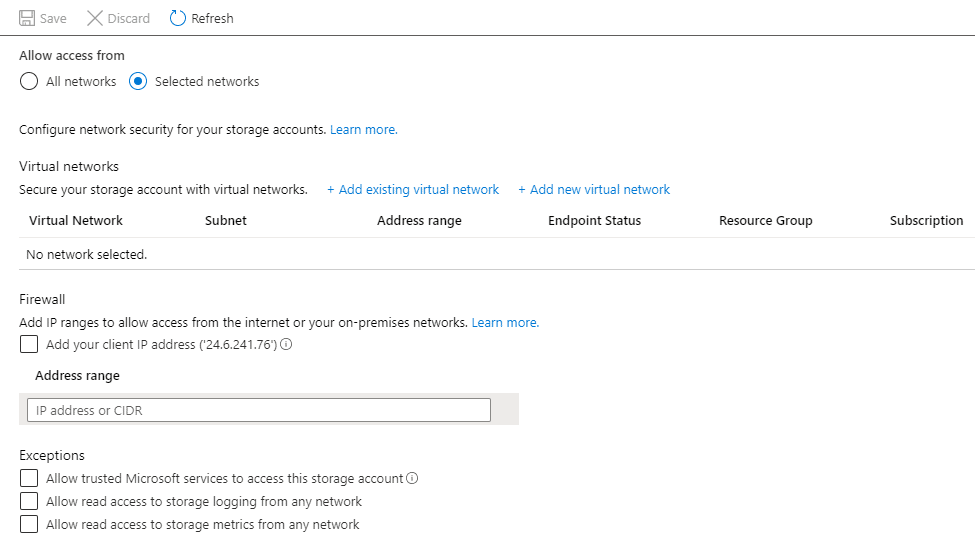The height and width of the screenshot is (556, 975).
Task: Click the Save text label
Action: 53,18
